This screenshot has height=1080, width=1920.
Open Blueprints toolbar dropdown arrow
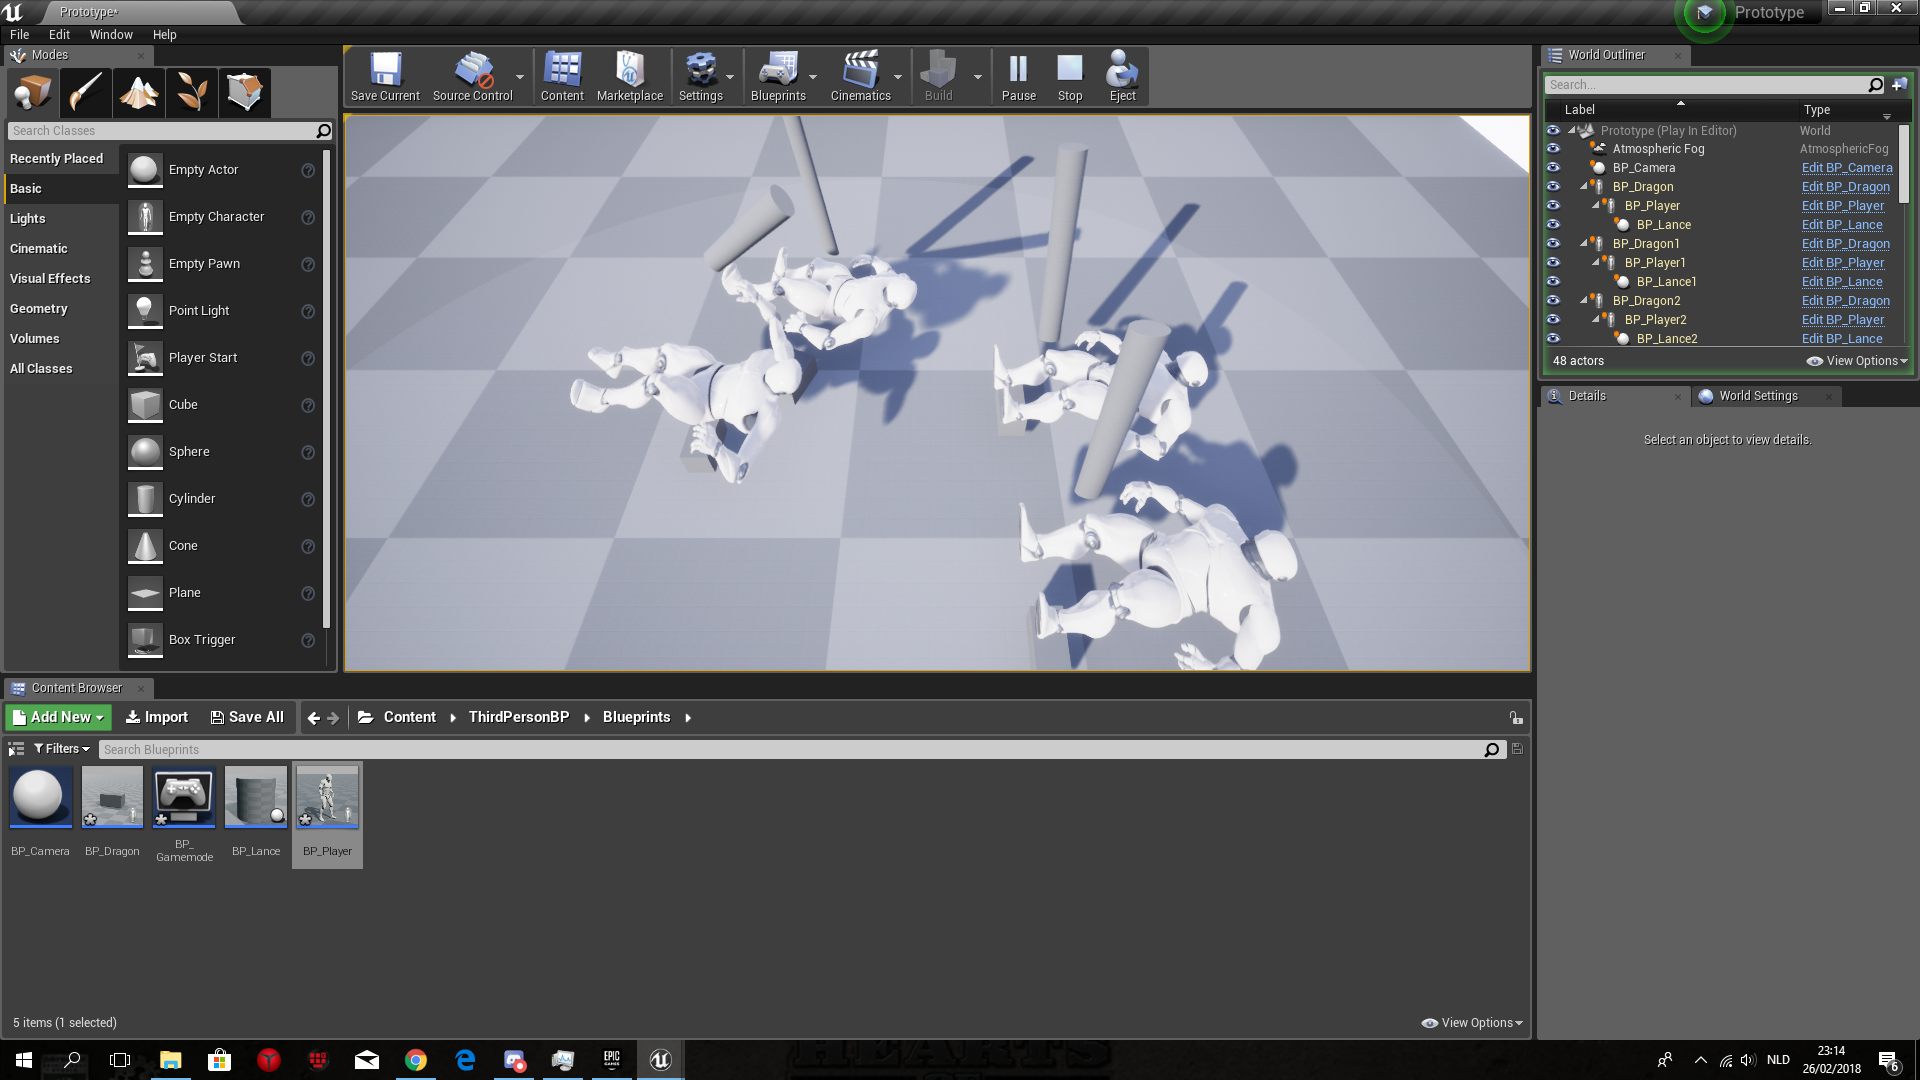pyautogui.click(x=813, y=77)
